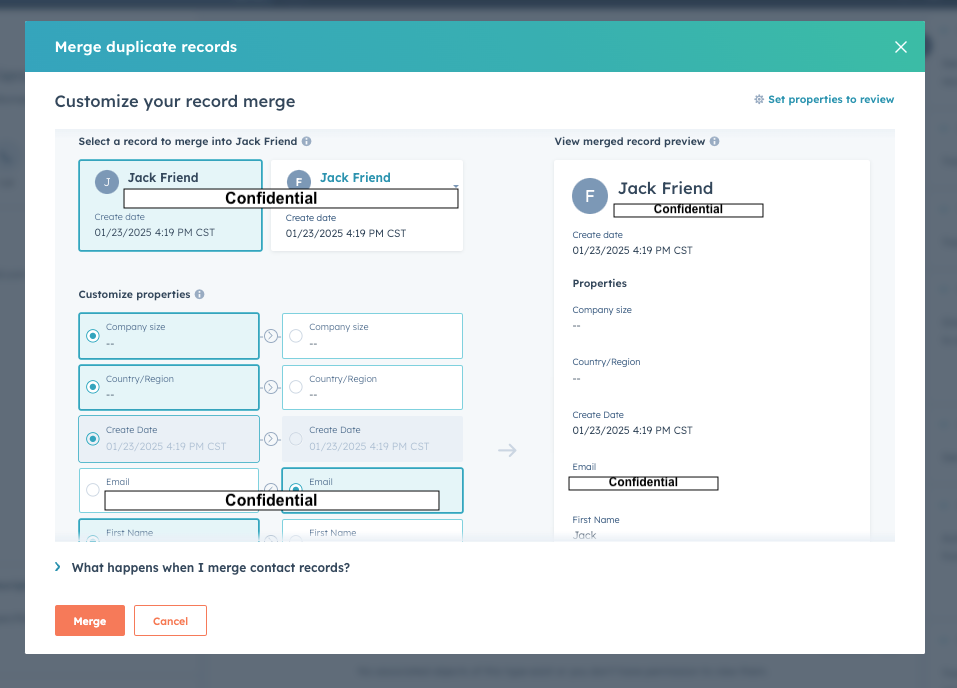Click the Create date value in merged preview header
957x688 pixels.
pos(632,250)
